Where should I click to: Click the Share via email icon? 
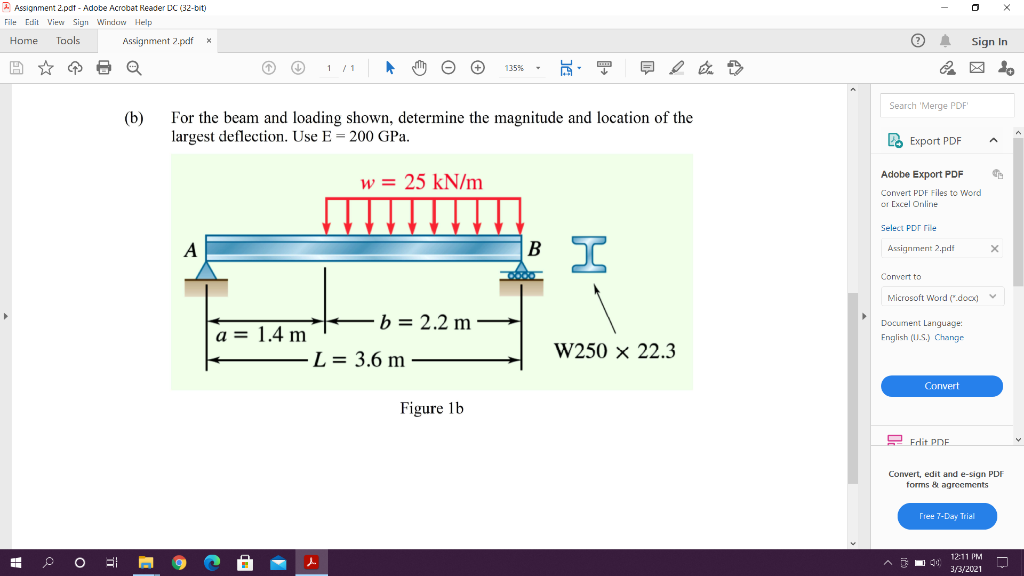[977, 67]
